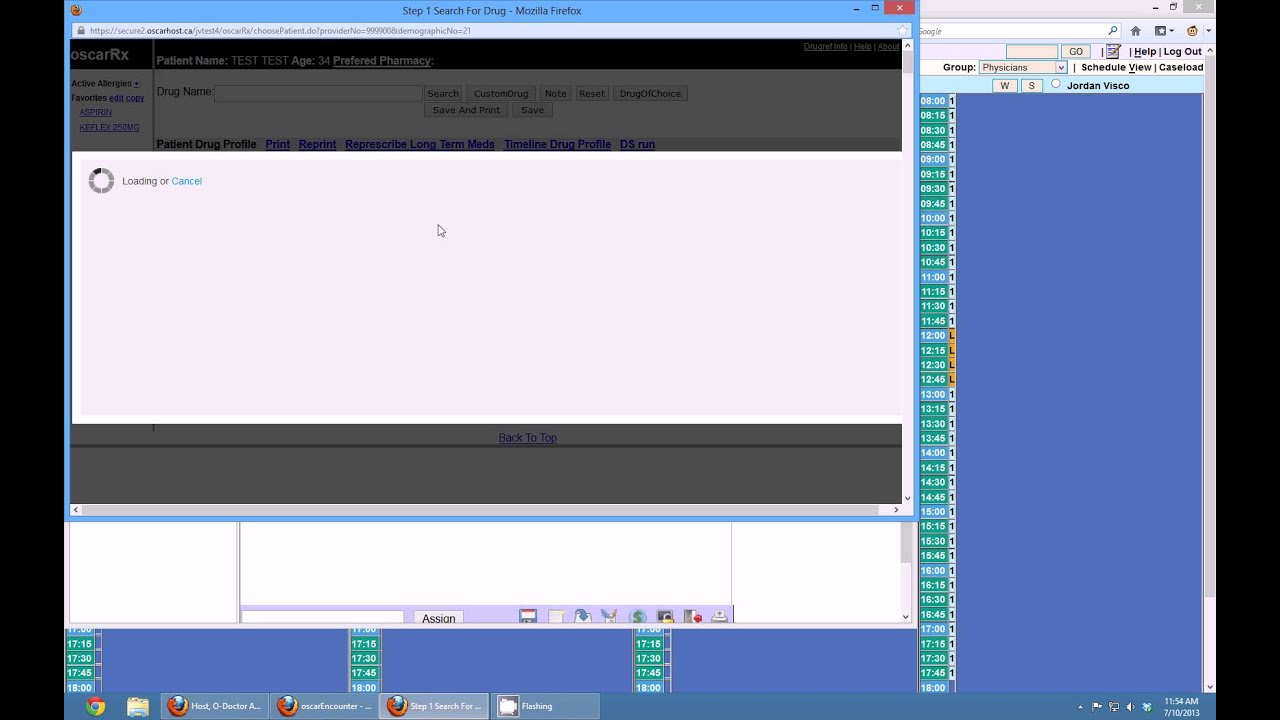The image size is (1280, 720).
Task: Click the DrugOfChoice button
Action: coord(650,94)
